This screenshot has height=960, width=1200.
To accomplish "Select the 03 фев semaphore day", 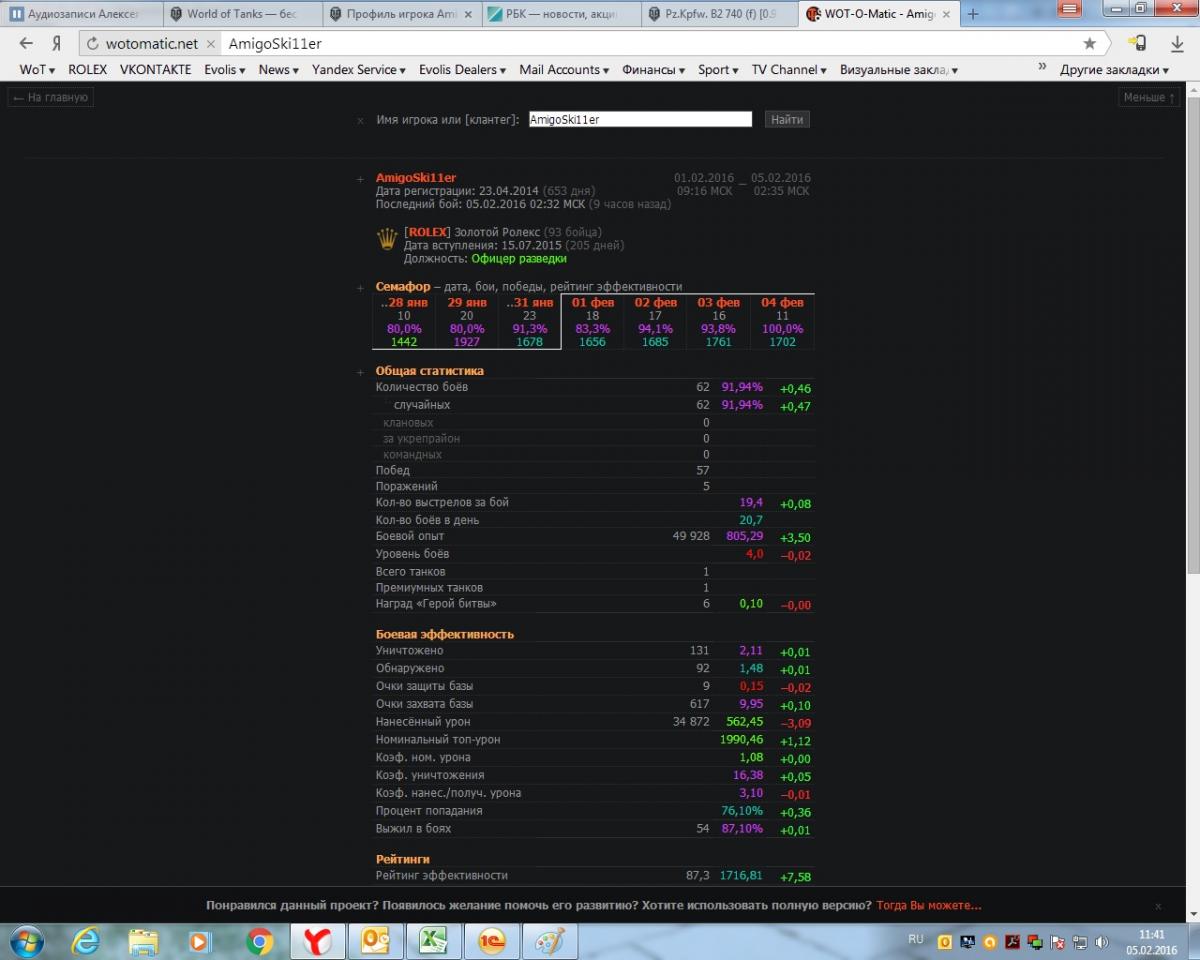I will tap(719, 322).
